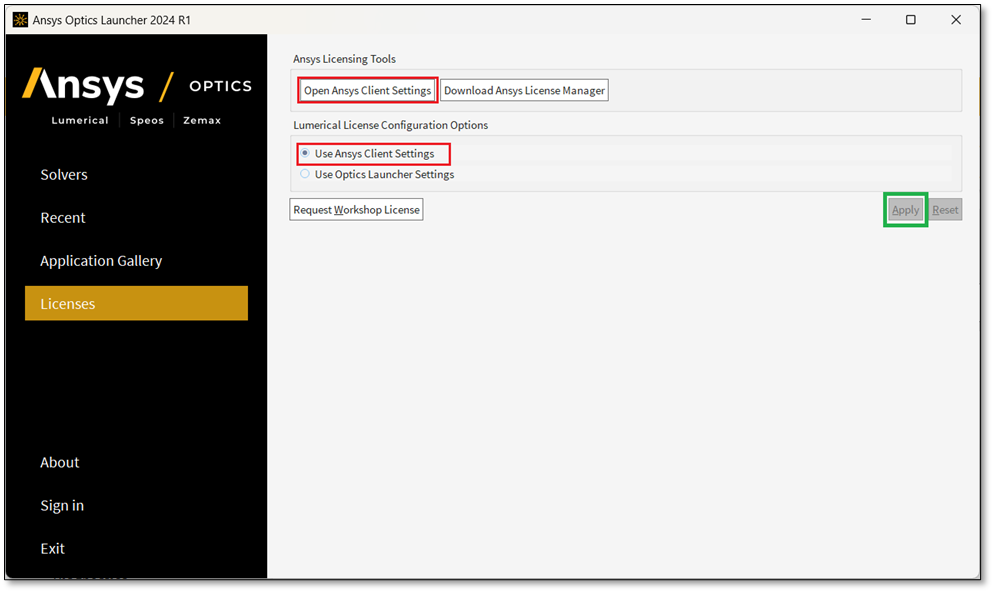Reset the license configuration options
This screenshot has height=593, width=994.
click(x=945, y=210)
